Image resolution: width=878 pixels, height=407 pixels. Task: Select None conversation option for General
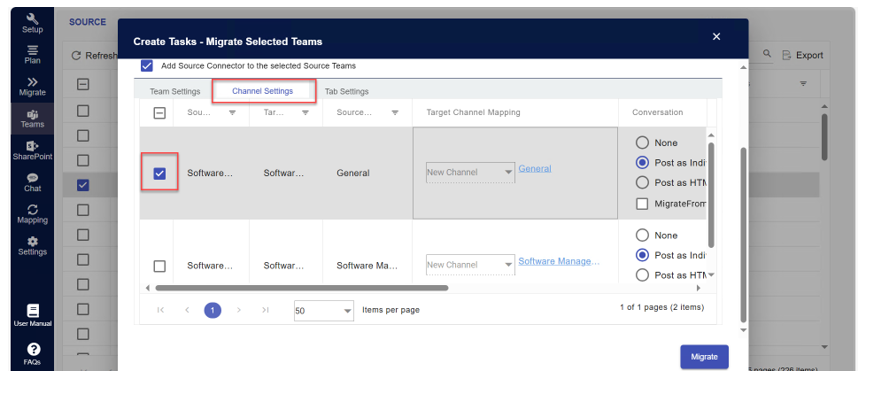pyautogui.click(x=642, y=143)
